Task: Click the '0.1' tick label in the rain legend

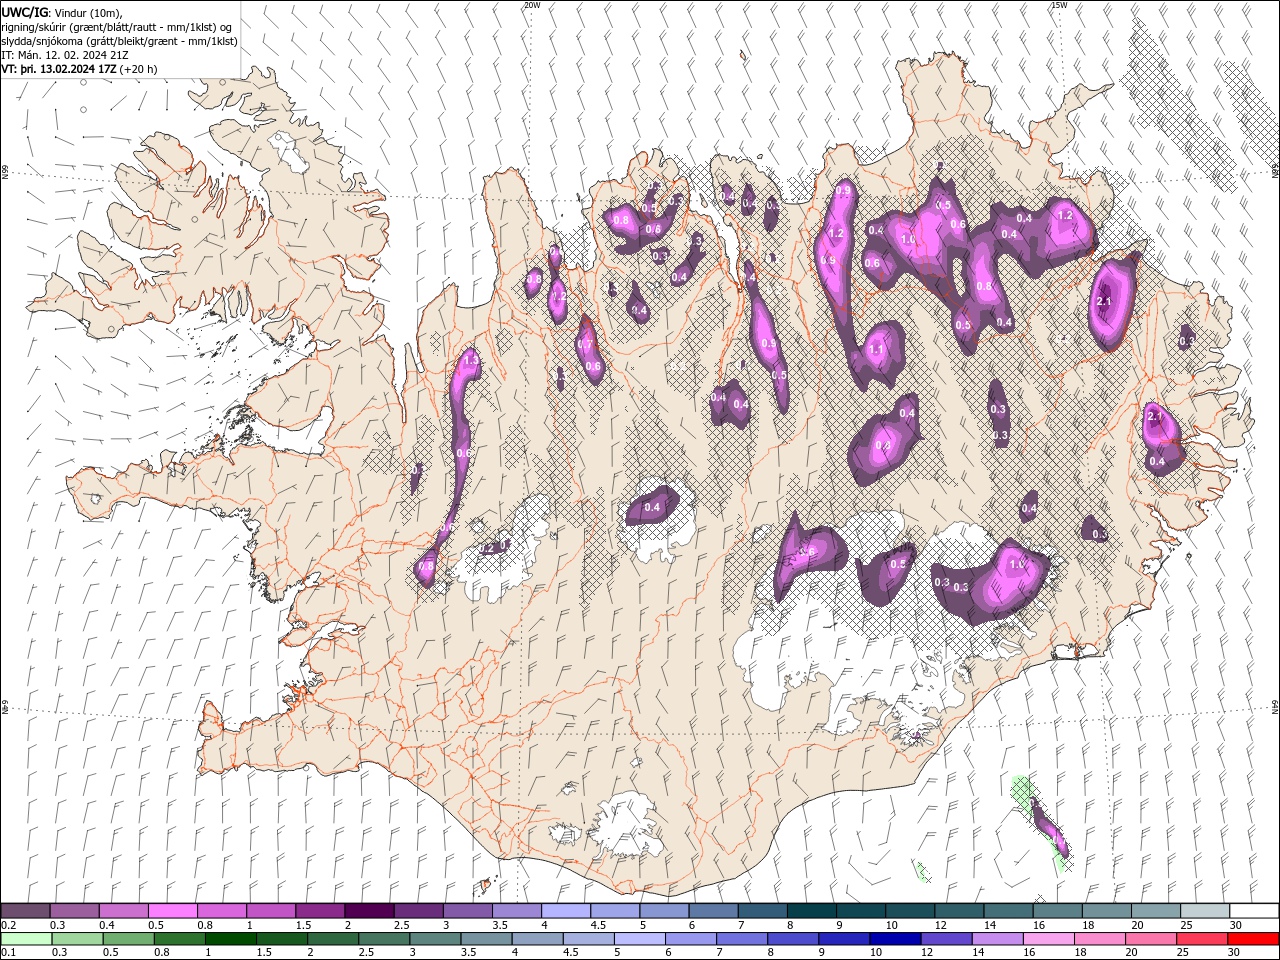Action: tap(7, 953)
